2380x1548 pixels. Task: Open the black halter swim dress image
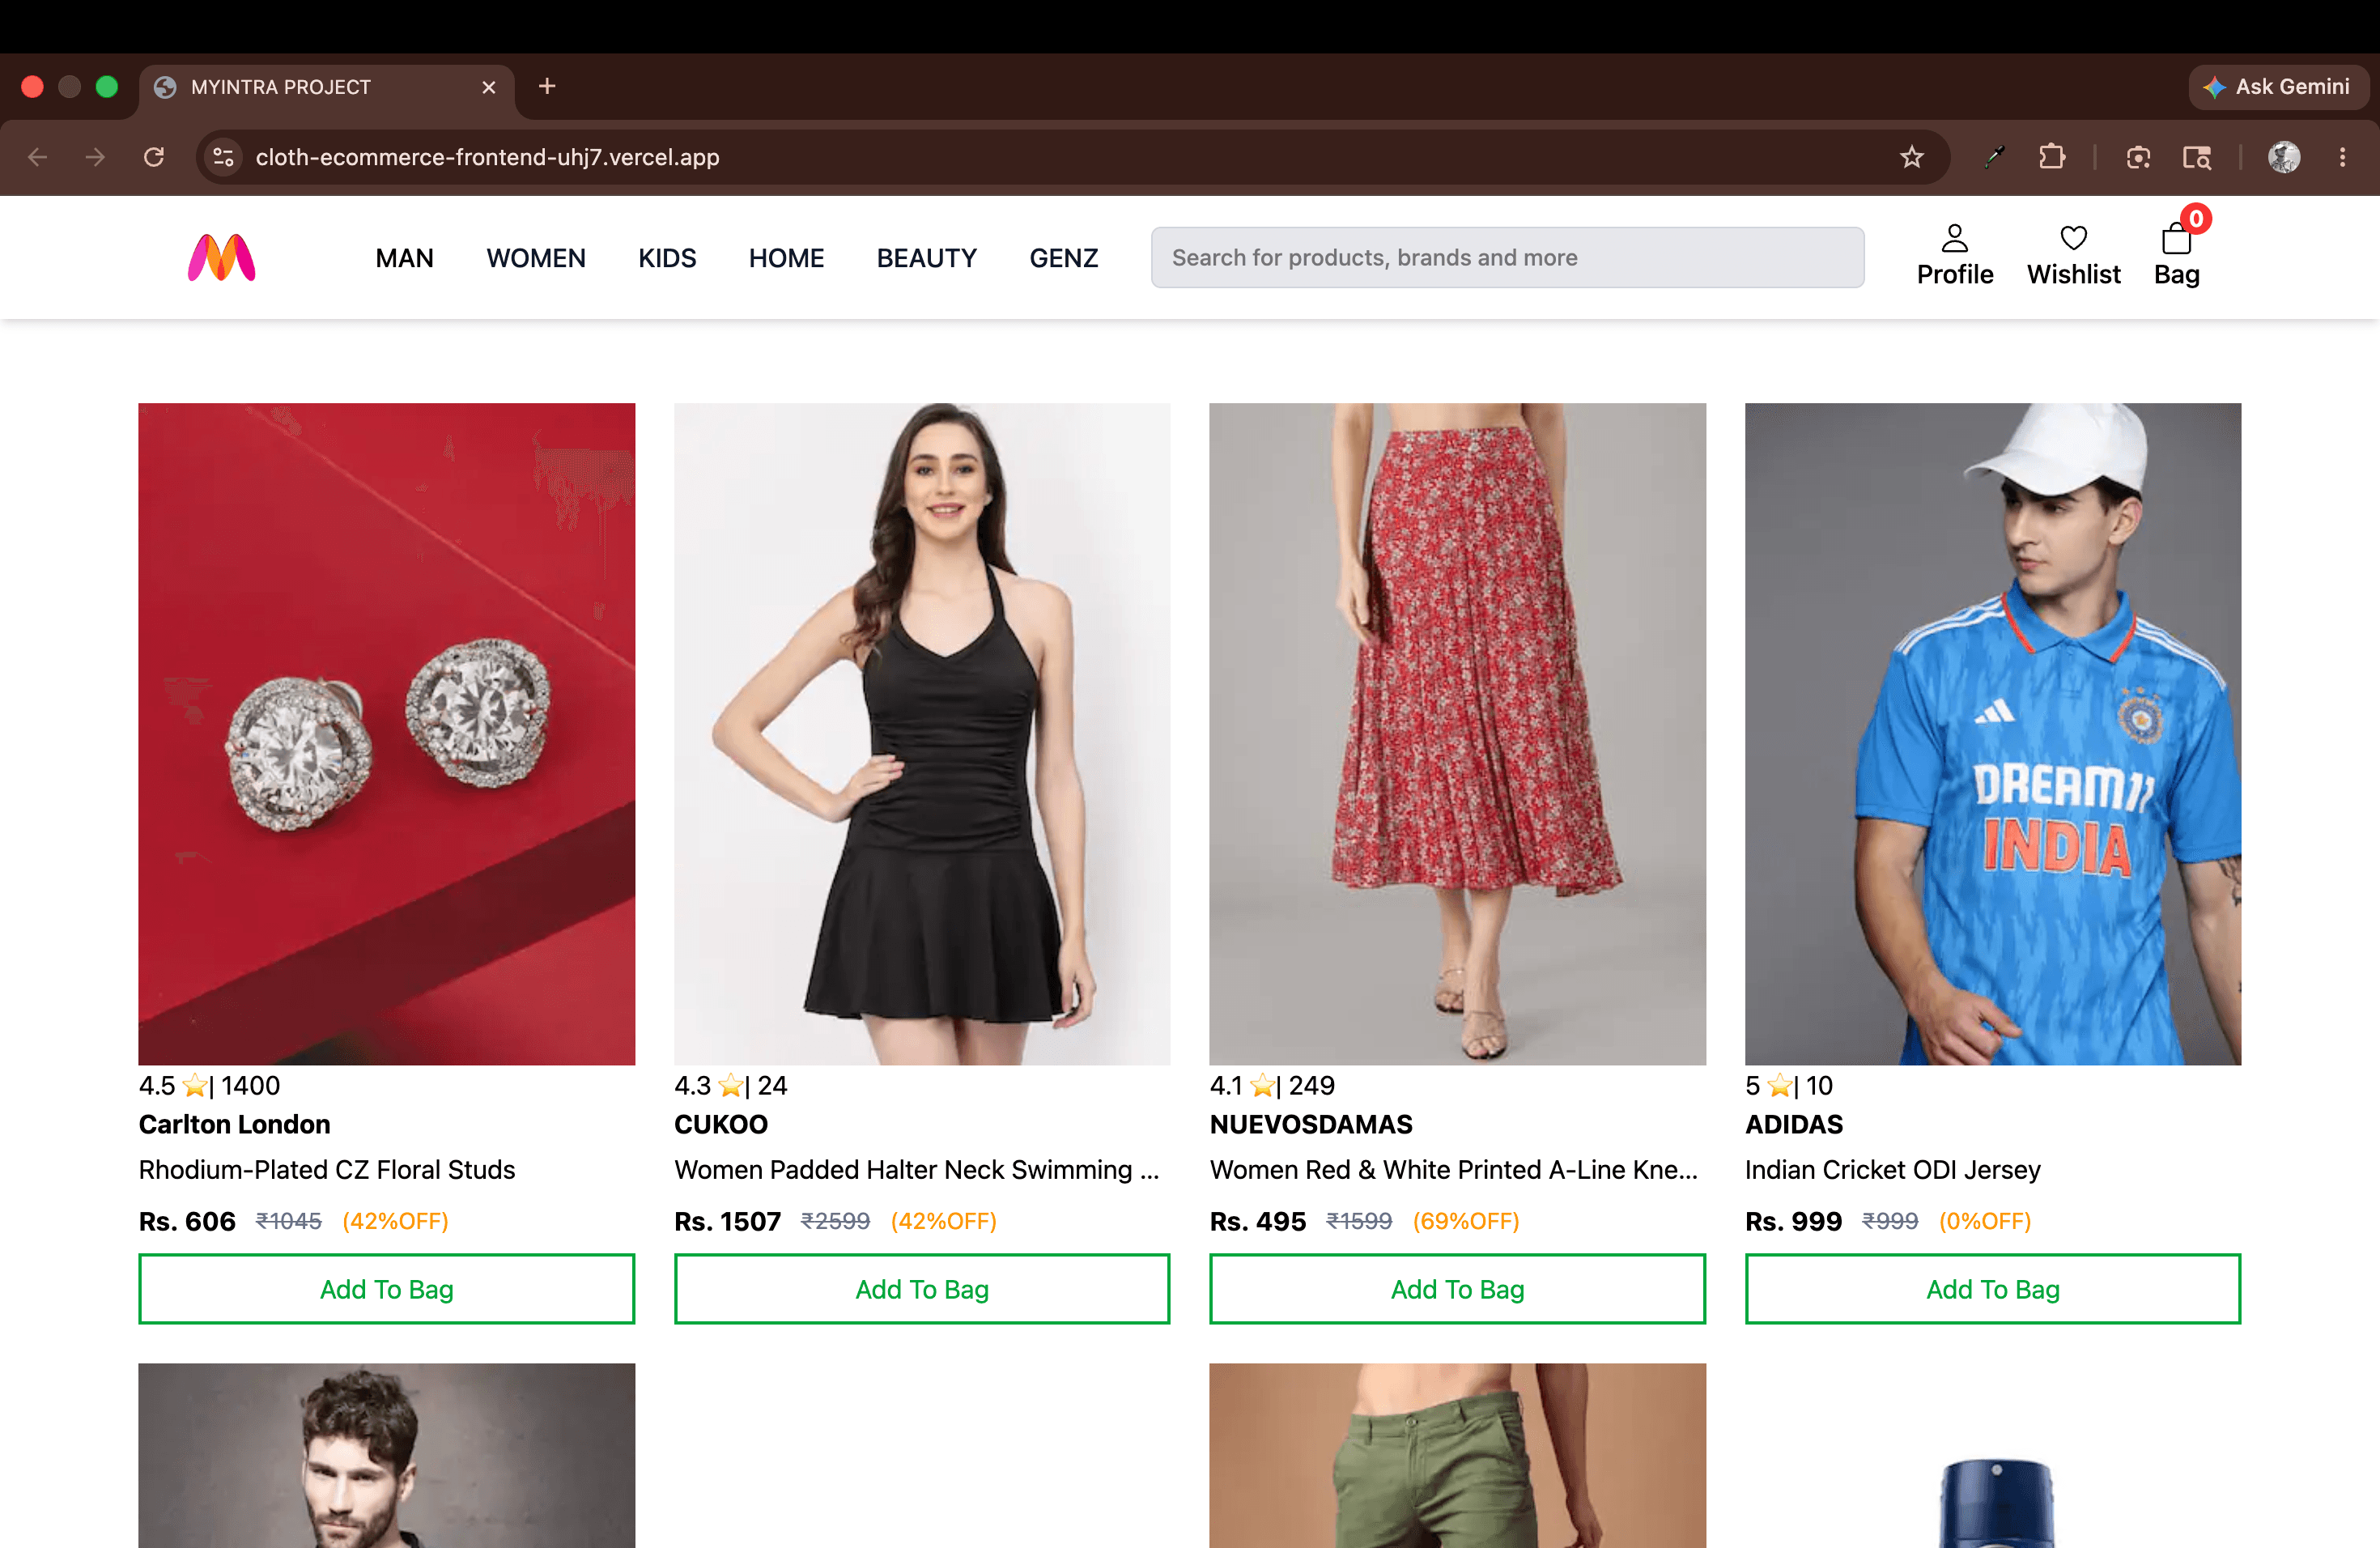coord(921,733)
